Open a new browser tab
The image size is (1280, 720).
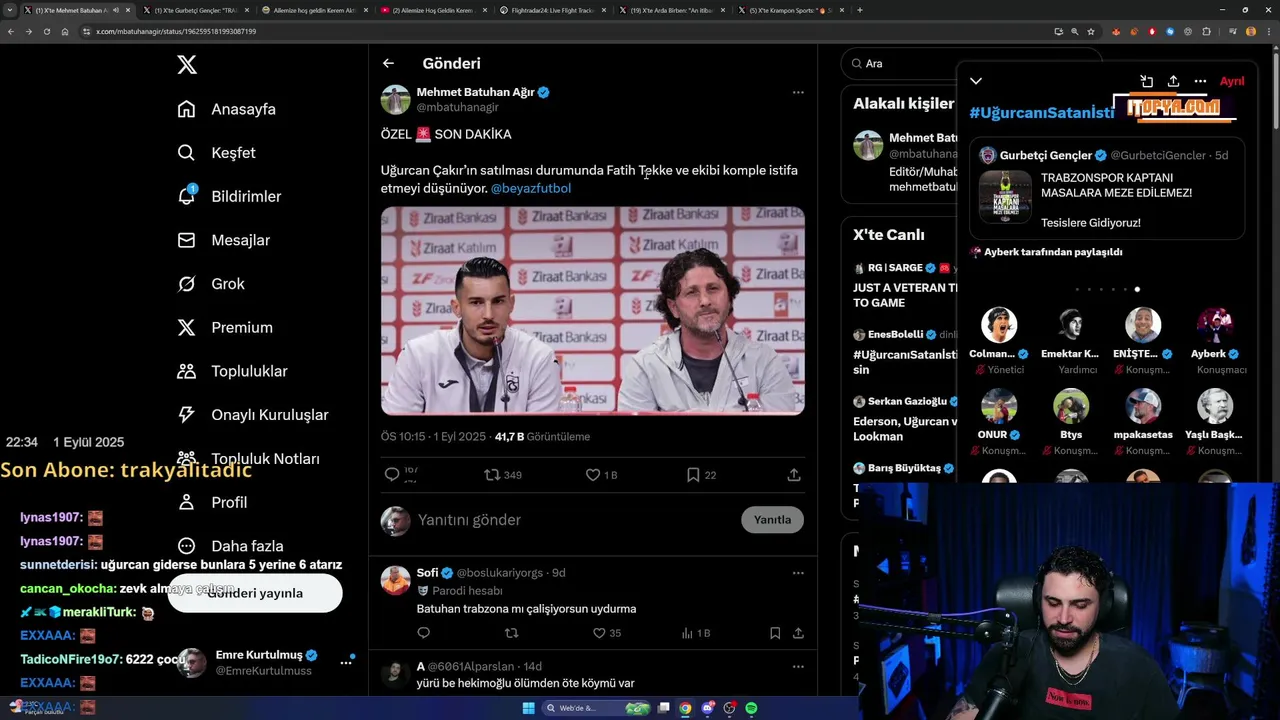coord(860,10)
